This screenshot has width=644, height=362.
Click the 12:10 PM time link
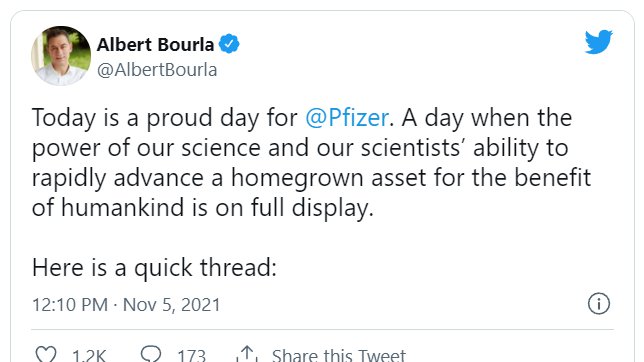pos(70,305)
